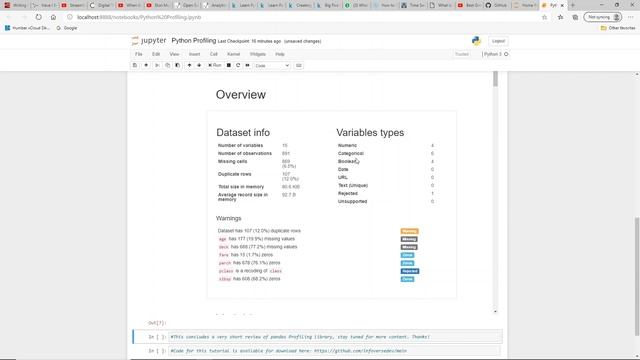This screenshot has height=360, width=640.
Task: Open the Humber bookmark
Action: pos(27,28)
